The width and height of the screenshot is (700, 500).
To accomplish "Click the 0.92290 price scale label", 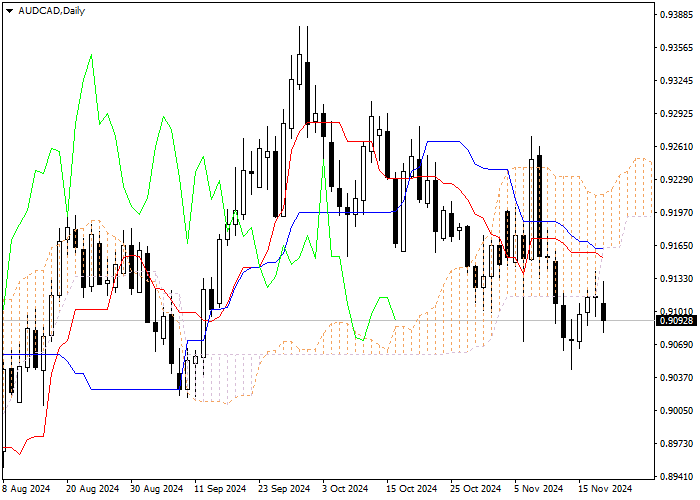I will [676, 179].
